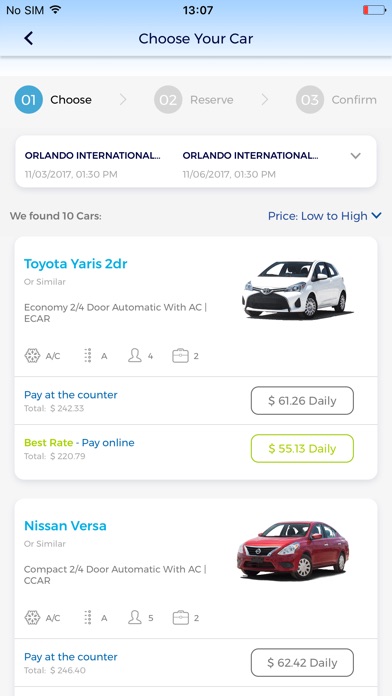This screenshot has height=696, width=392.
Task: Tap the Toyota Yaris passenger count icon
Action: (135, 356)
